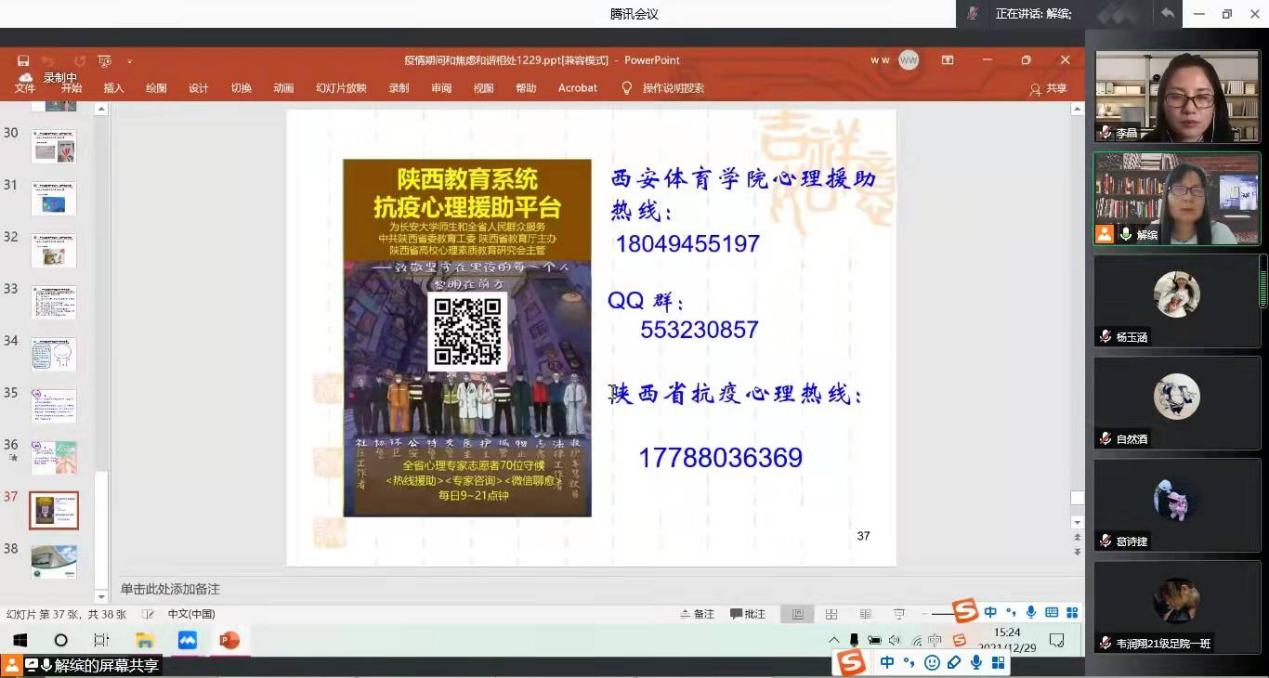Select normal view icon in status bar
This screenshot has width=1269, height=678.
(797, 614)
